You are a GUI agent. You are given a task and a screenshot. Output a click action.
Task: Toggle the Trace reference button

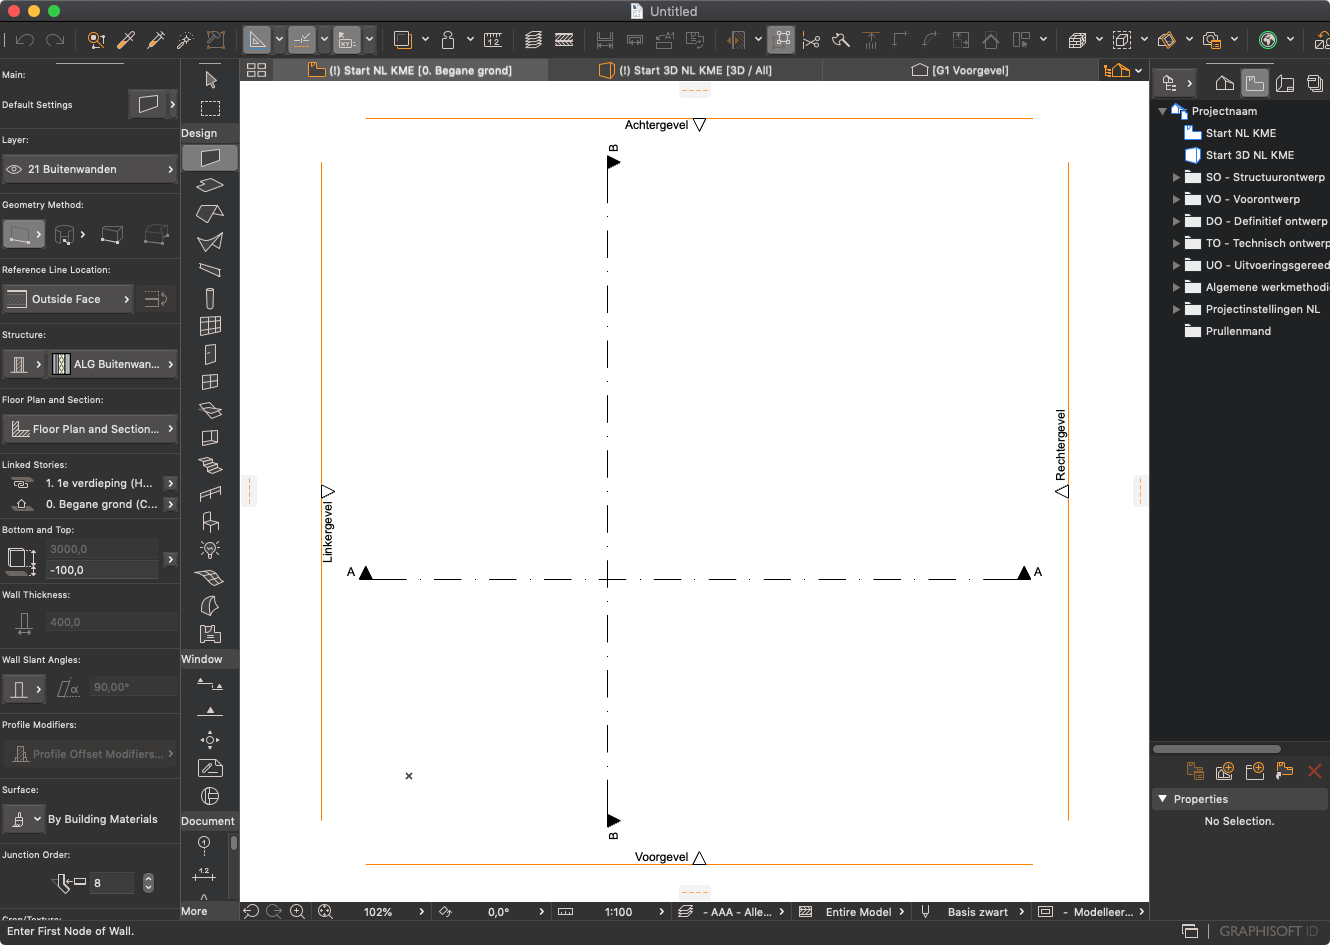tap(403, 40)
